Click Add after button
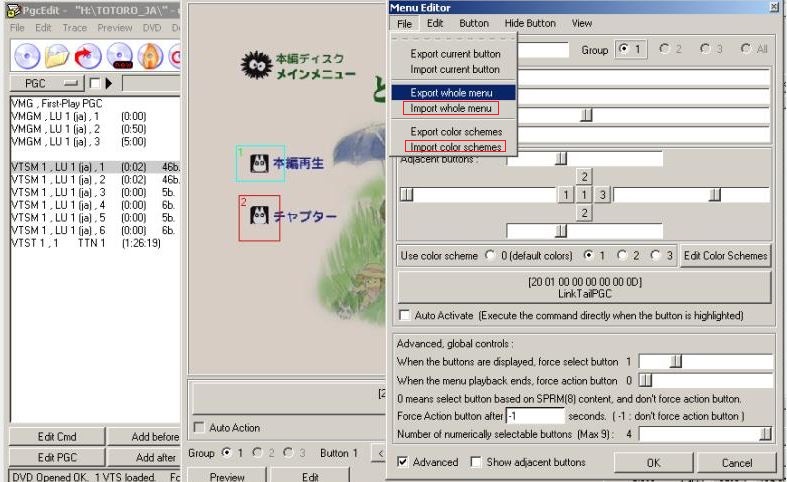 pyautogui.click(x=145, y=457)
